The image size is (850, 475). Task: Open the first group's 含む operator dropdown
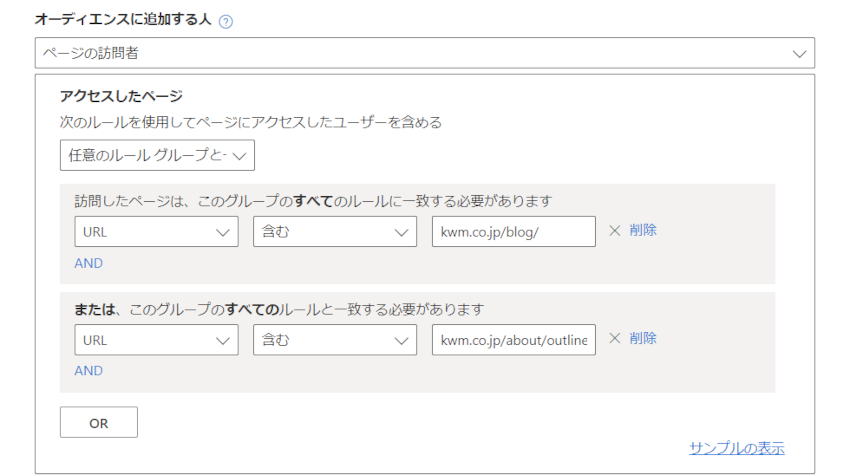tap(335, 232)
